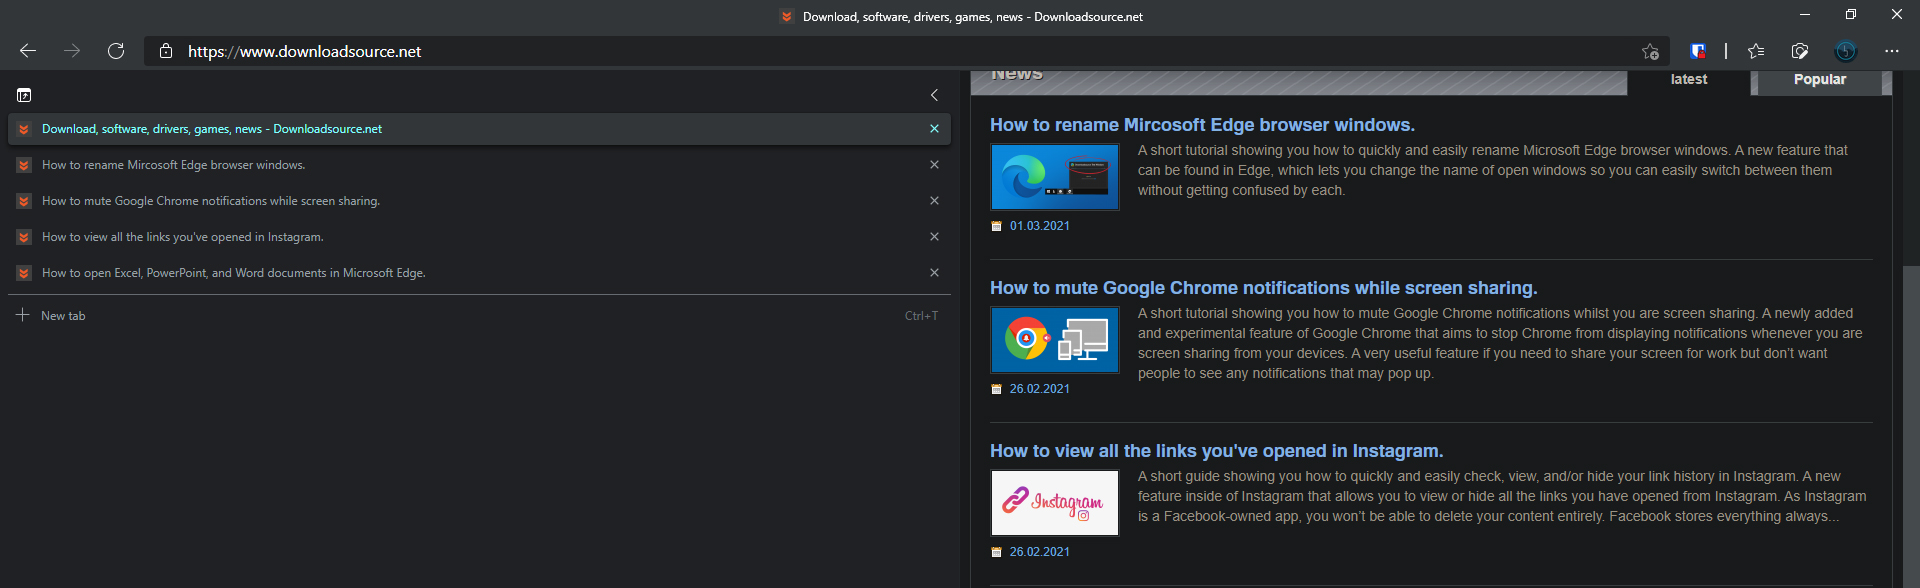The width and height of the screenshot is (1920, 588).
Task: Click calendar icon beside Instagram article date
Action: pos(996,552)
